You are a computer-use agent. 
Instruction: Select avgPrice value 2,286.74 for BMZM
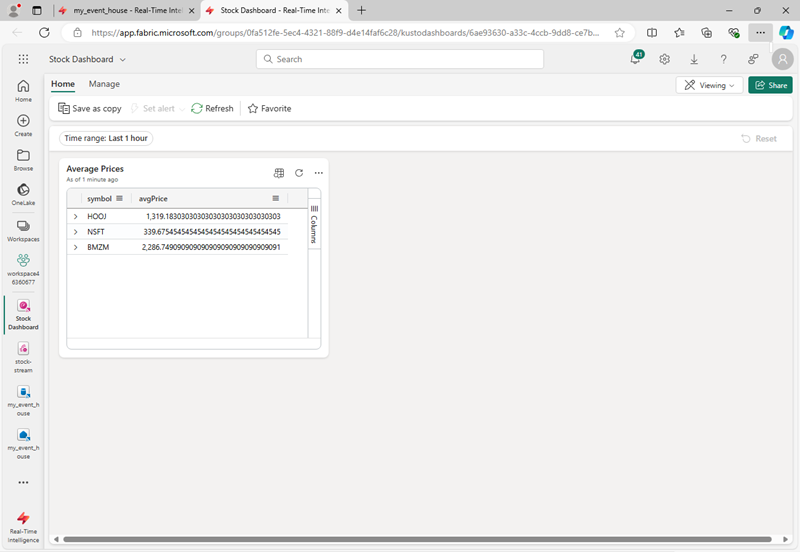click(x=211, y=247)
